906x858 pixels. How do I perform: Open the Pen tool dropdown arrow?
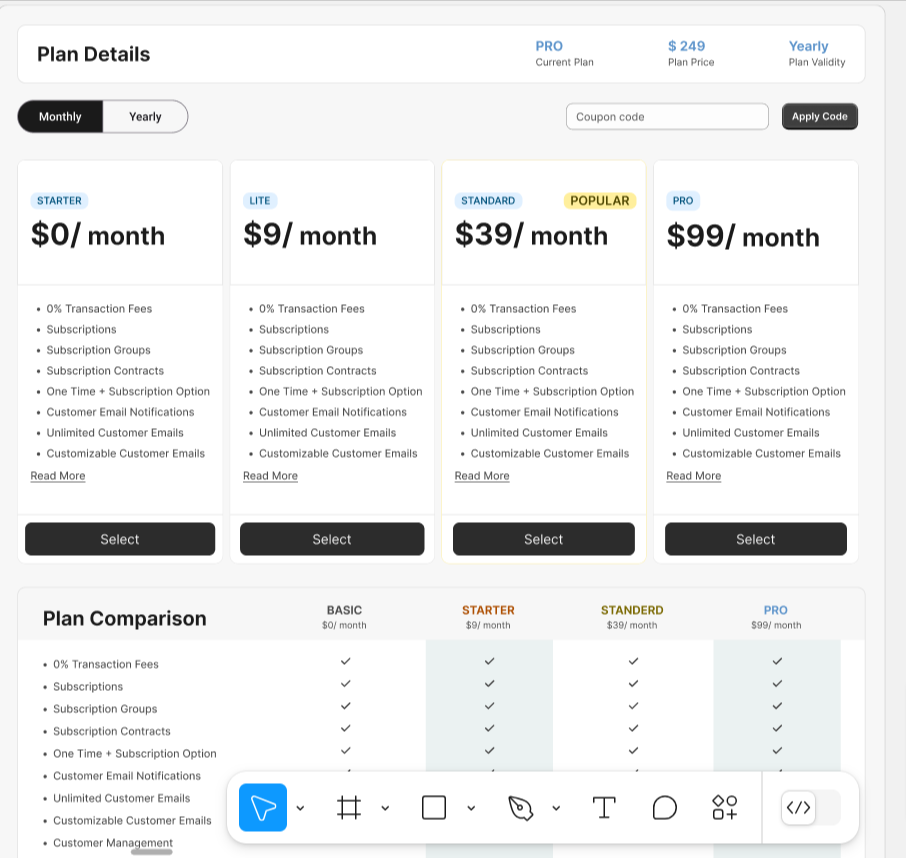coord(556,808)
